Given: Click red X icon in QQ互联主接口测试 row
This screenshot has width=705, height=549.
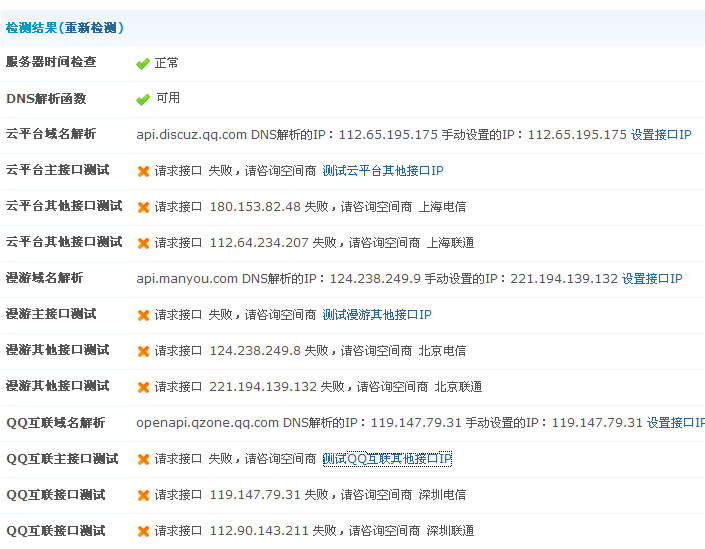Looking at the screenshot, I should click(143, 459).
